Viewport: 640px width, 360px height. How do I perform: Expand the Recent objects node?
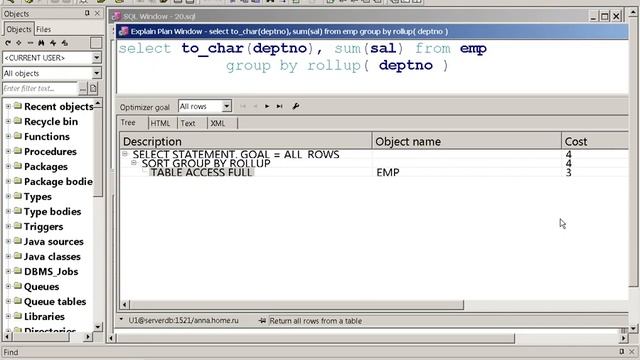[x=8, y=106]
